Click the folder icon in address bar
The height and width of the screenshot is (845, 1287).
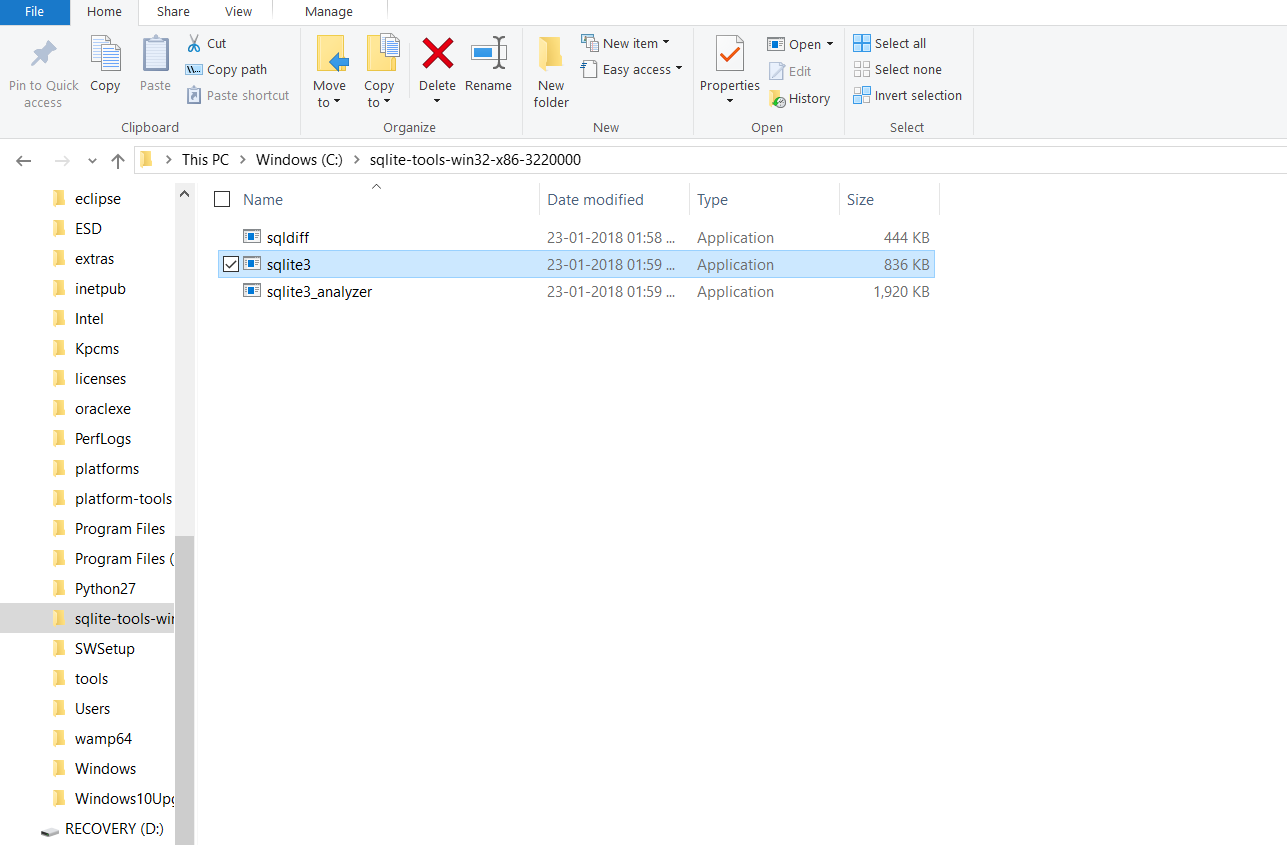[147, 160]
